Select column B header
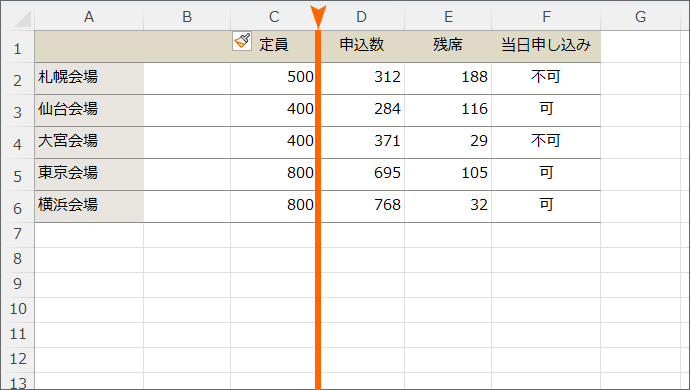Screen dimensions: 690x390 pos(187,17)
